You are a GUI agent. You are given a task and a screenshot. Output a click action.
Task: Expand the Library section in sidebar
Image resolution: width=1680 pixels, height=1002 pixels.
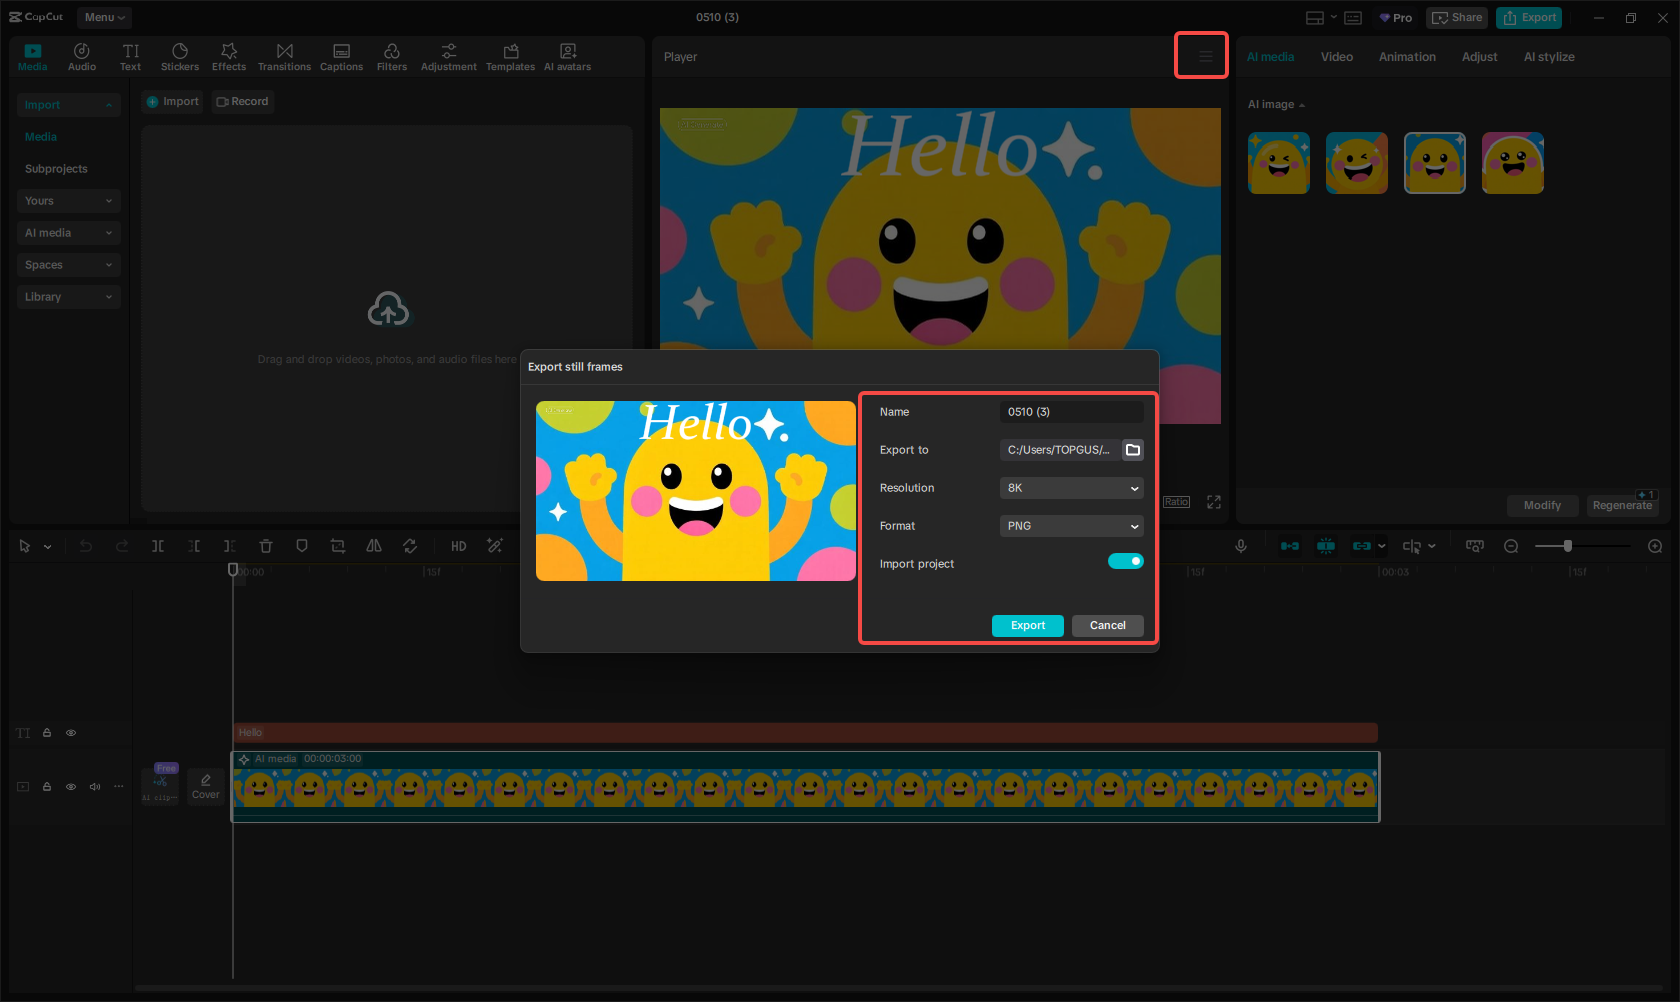67,297
